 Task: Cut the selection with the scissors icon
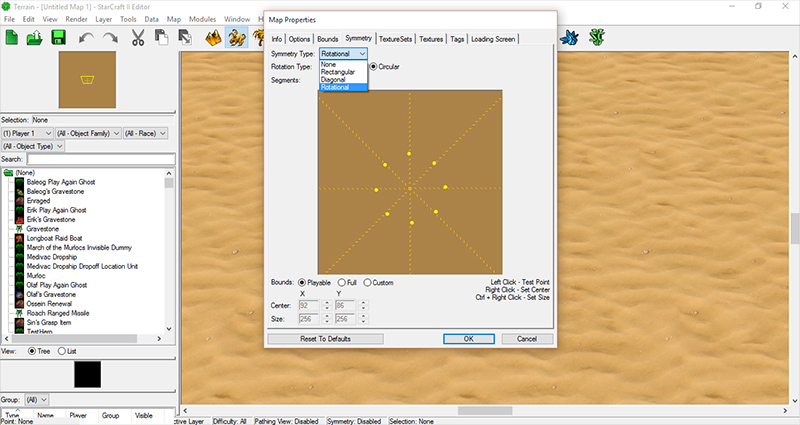click(x=138, y=38)
